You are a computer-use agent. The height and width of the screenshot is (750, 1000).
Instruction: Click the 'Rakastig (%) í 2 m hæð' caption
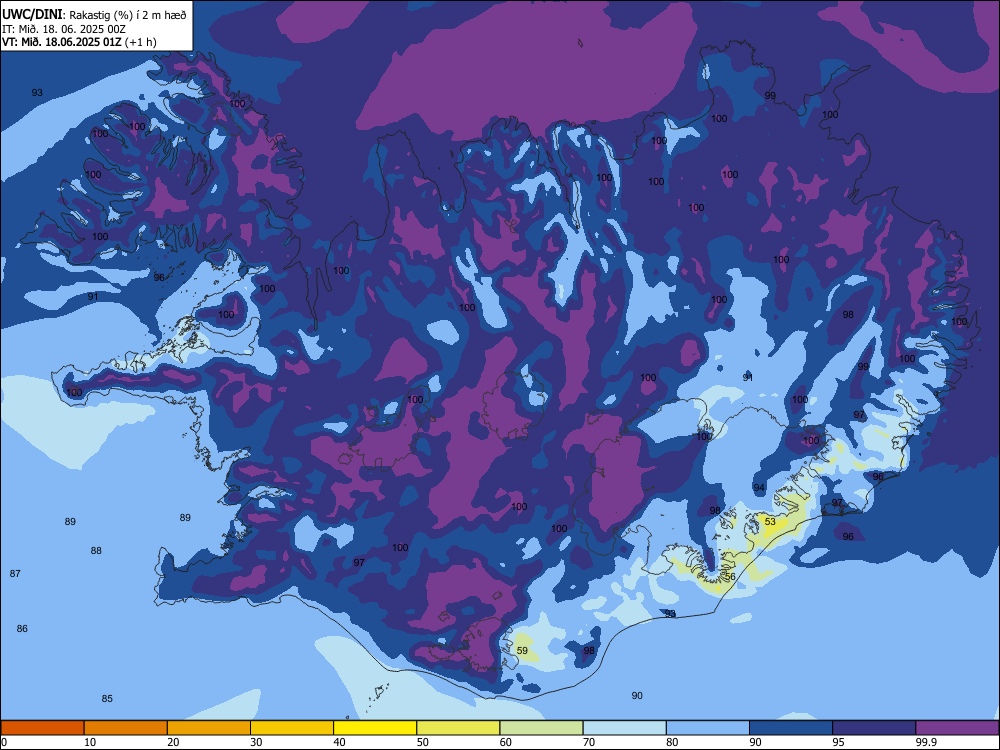point(128,15)
